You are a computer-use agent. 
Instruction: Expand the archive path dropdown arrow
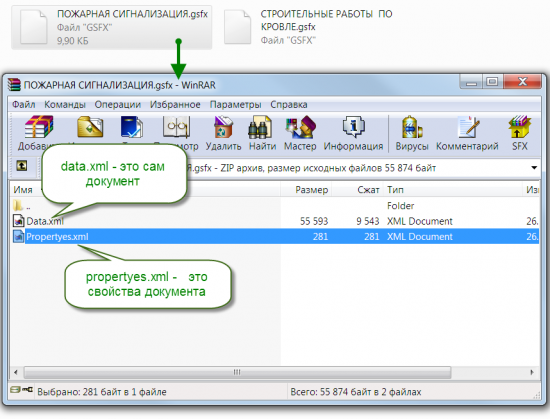pyautogui.click(x=534, y=168)
